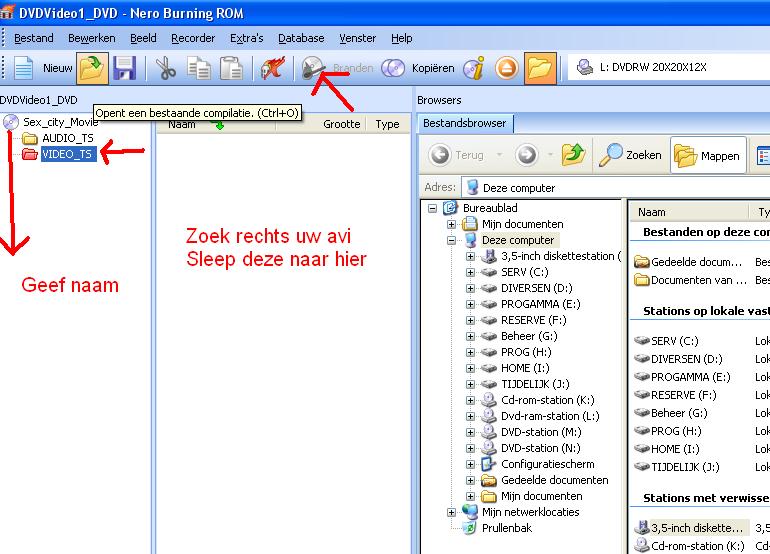Open the Beeld menu
The height and width of the screenshot is (554, 770).
[x=143, y=38]
